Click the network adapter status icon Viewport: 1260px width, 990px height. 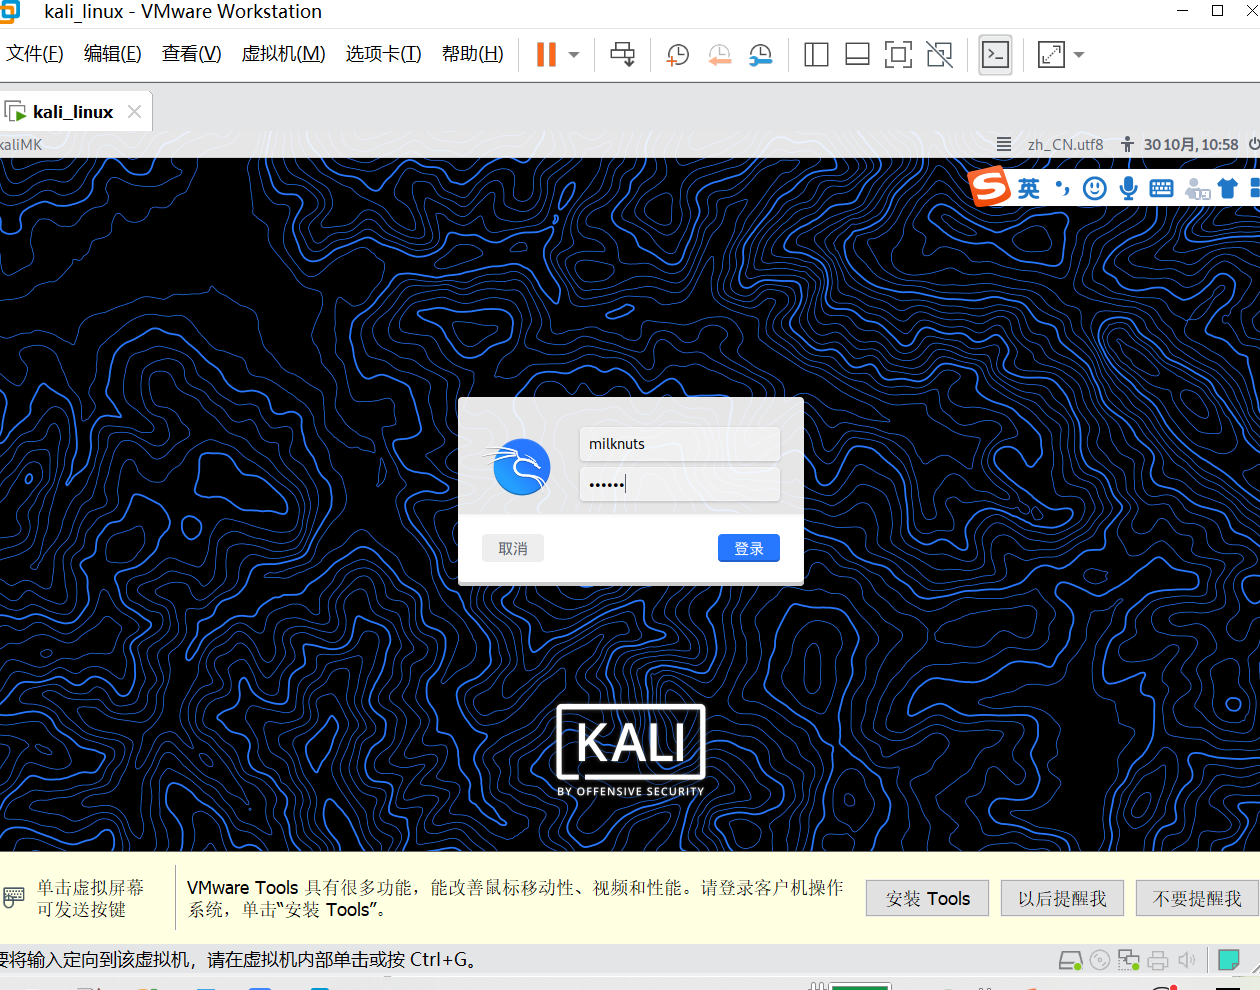tap(1129, 961)
